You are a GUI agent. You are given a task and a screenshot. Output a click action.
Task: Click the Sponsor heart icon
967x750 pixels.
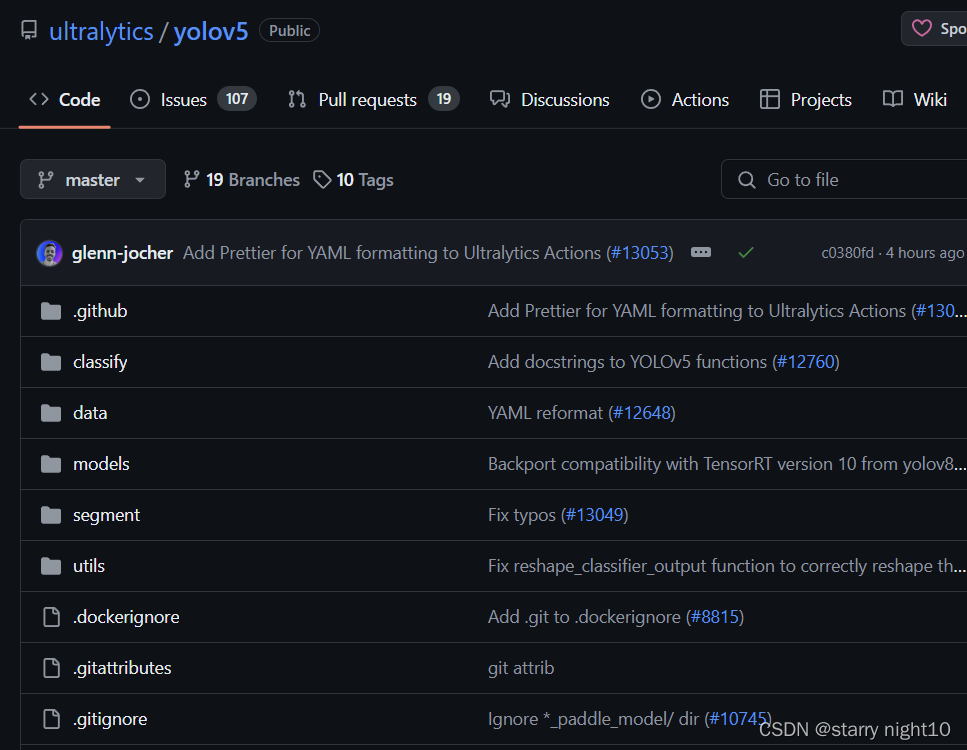[921, 28]
